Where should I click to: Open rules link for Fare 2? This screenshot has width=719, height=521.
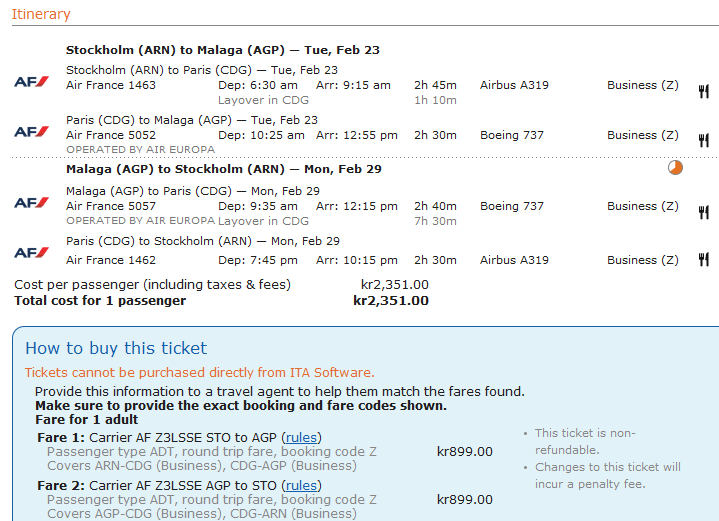tap(301, 485)
